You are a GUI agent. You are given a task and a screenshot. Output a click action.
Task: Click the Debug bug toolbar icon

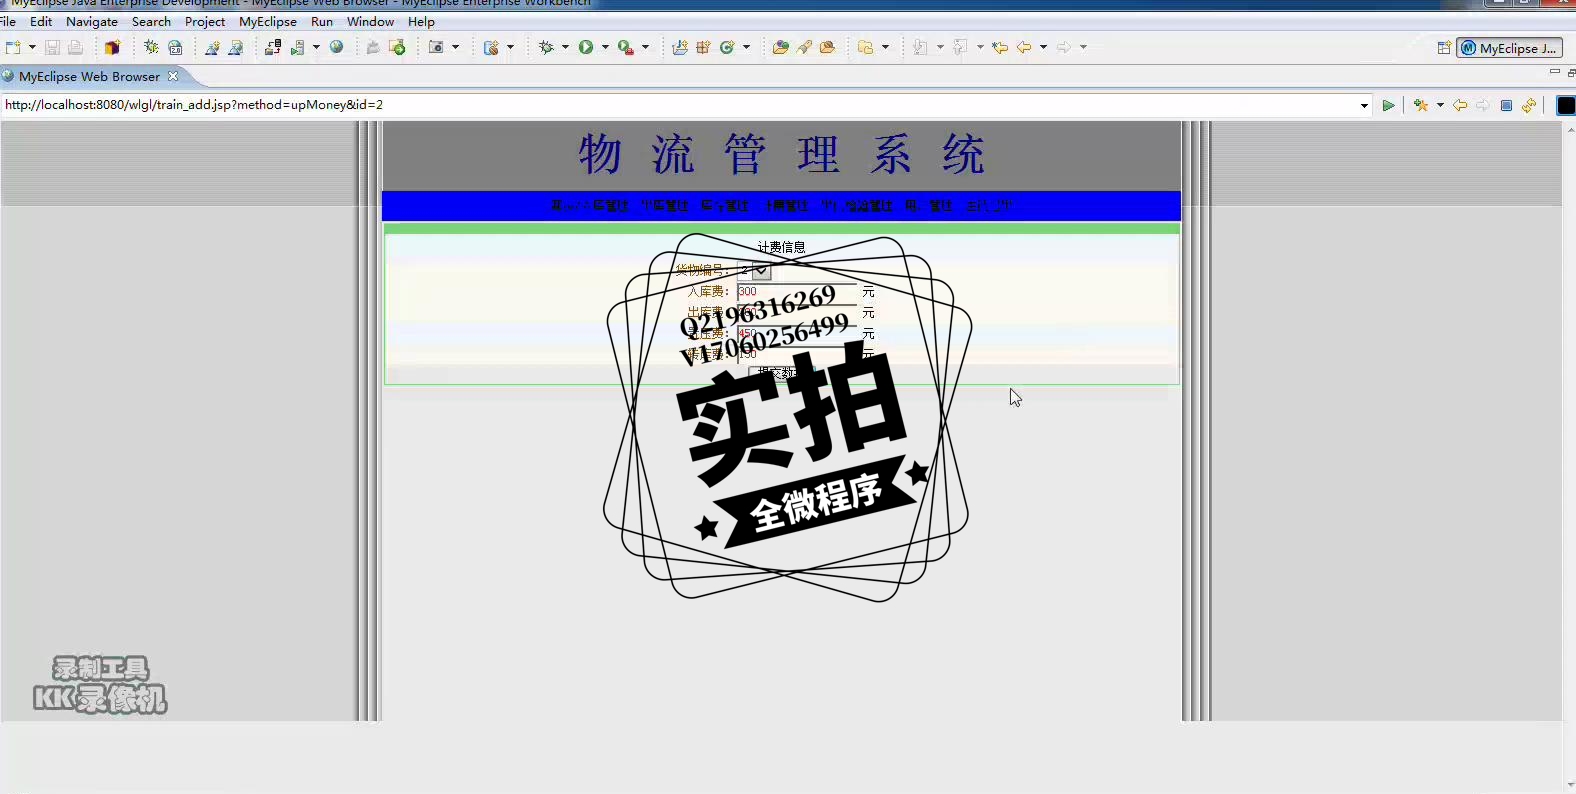coord(546,47)
